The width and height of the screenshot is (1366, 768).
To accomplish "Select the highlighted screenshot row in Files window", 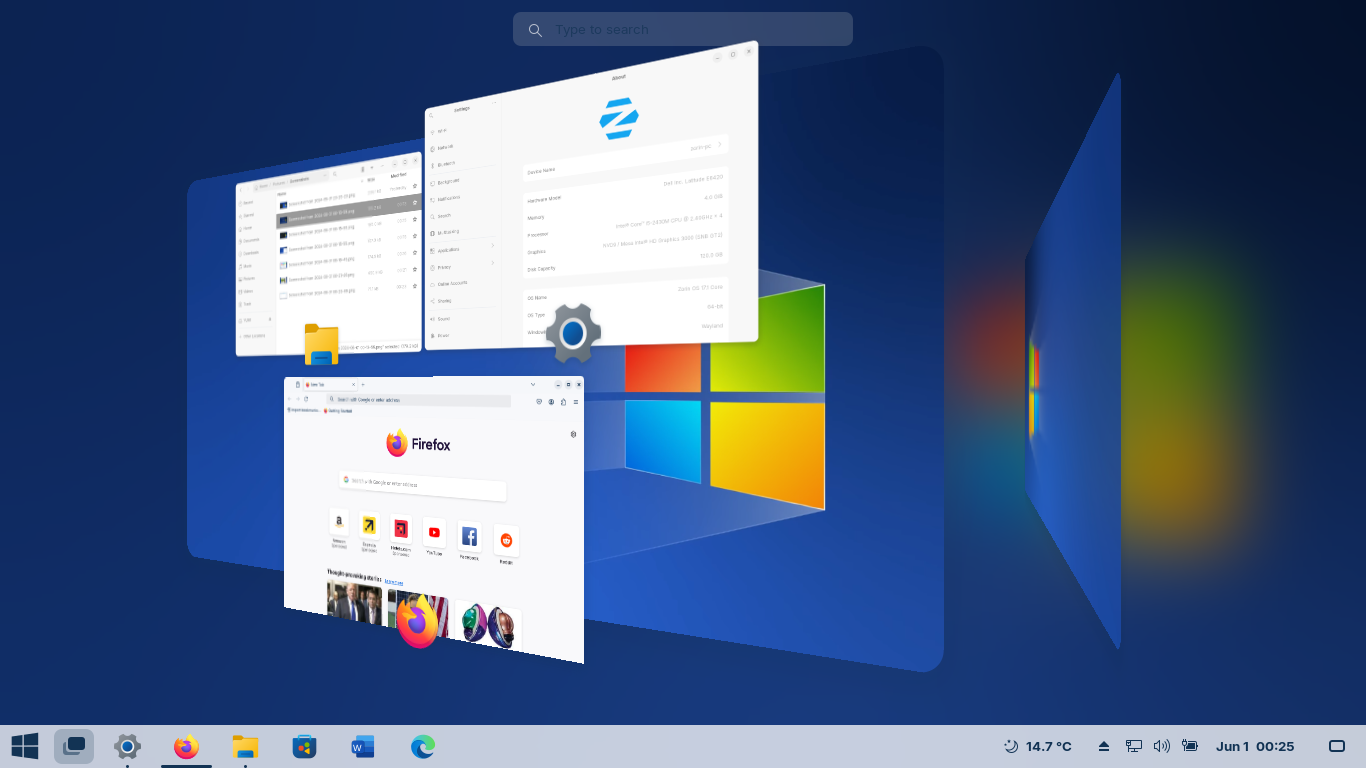I will click(348, 213).
